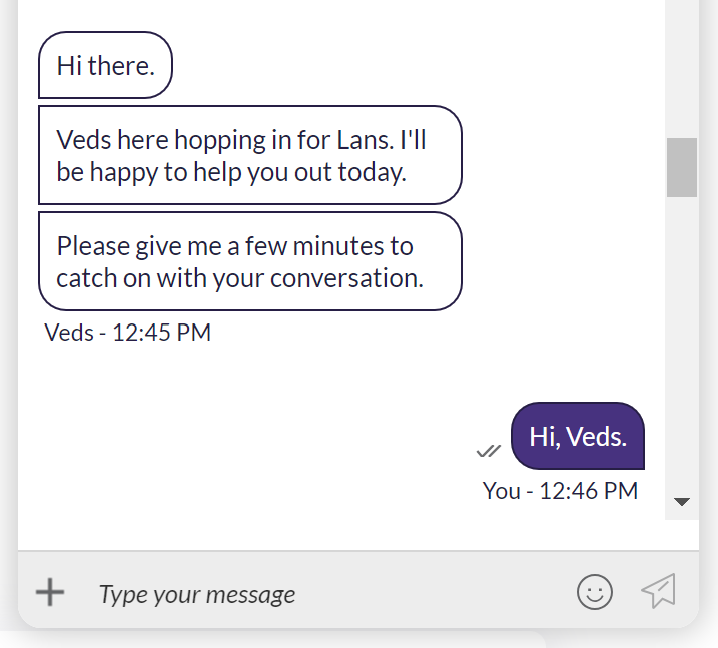Click the 'Veds - 12:45 PM' timestamp
Viewport: 718px width, 648px height.
[128, 333]
